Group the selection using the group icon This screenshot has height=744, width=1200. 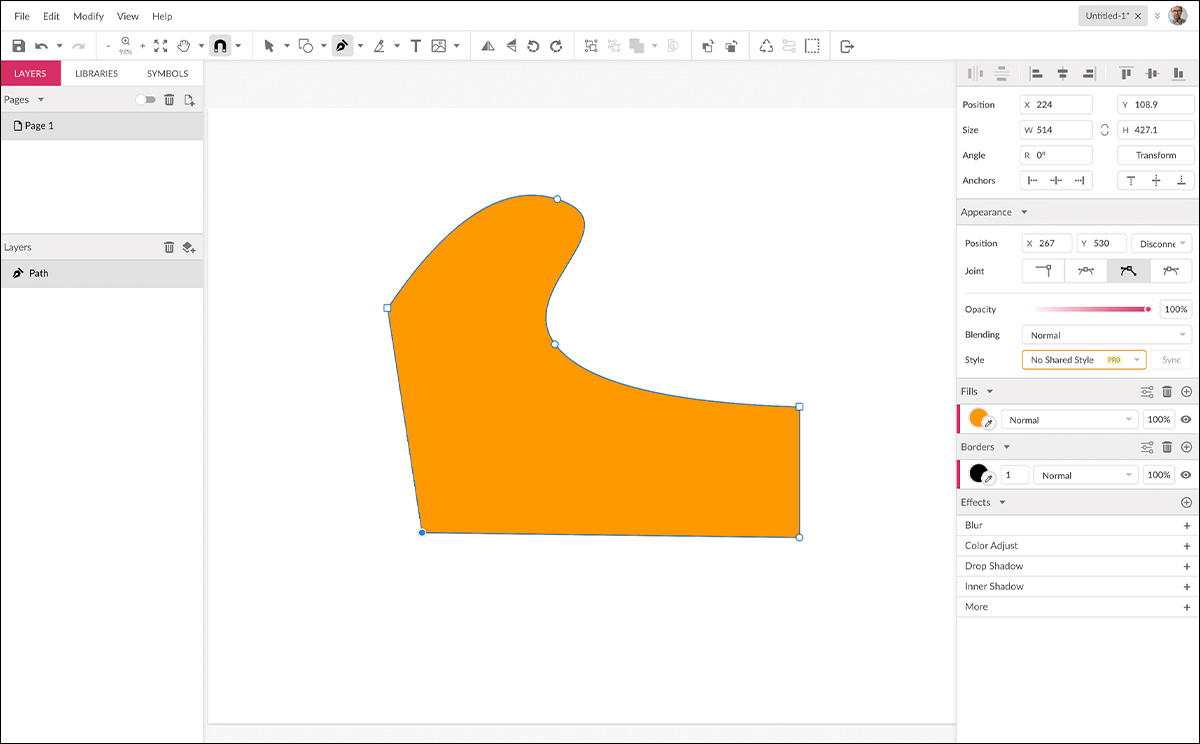click(x=591, y=46)
